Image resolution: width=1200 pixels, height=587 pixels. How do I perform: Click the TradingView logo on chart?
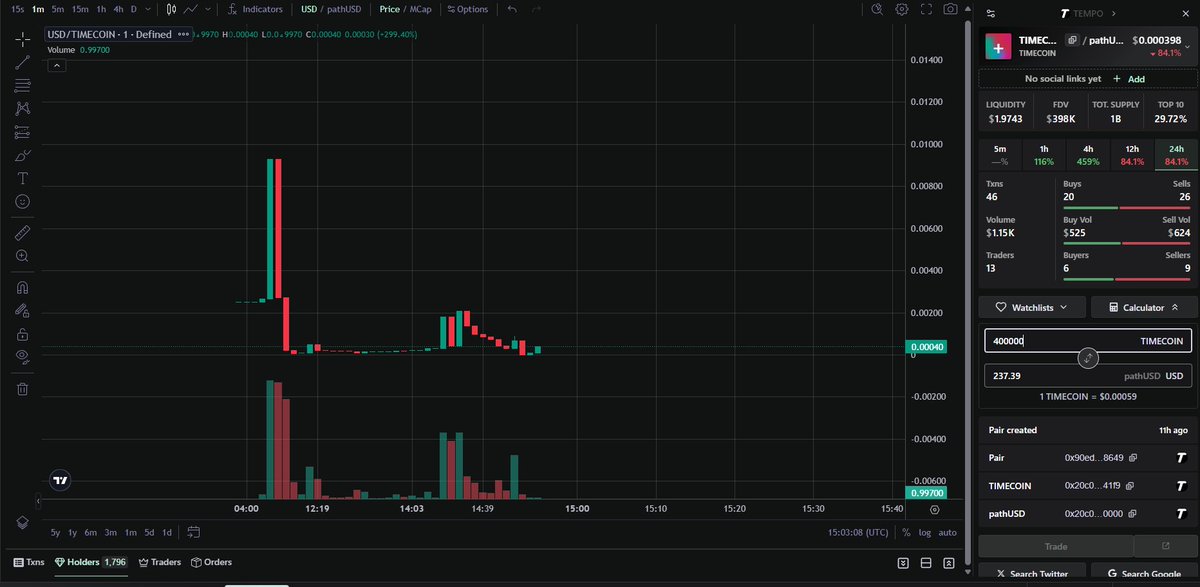click(61, 480)
